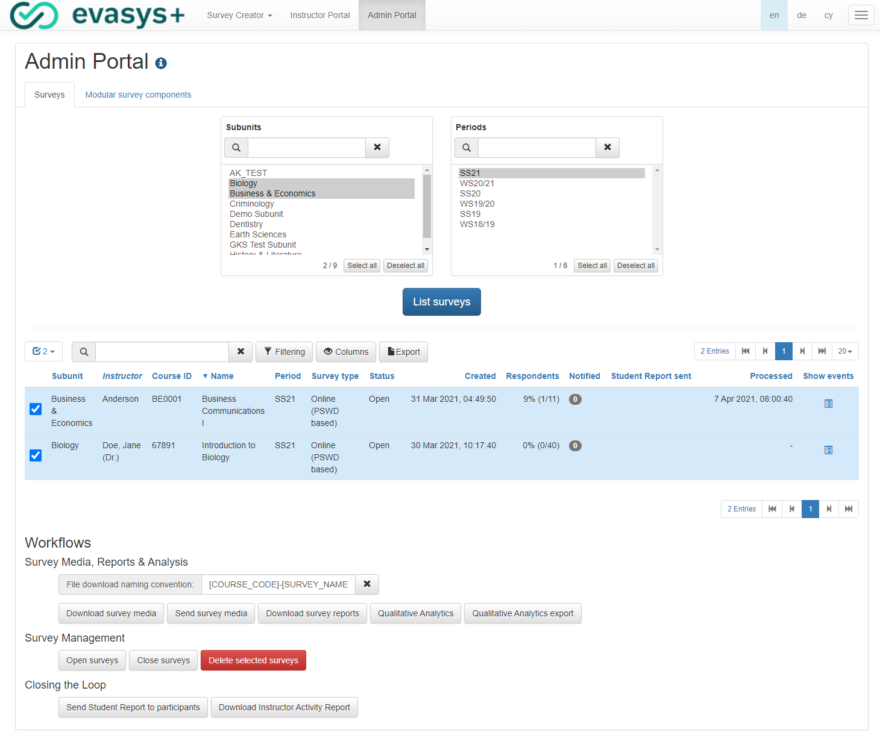Show events for Introduction to Biology
Image resolution: width=880 pixels, height=741 pixels.
coord(828,449)
